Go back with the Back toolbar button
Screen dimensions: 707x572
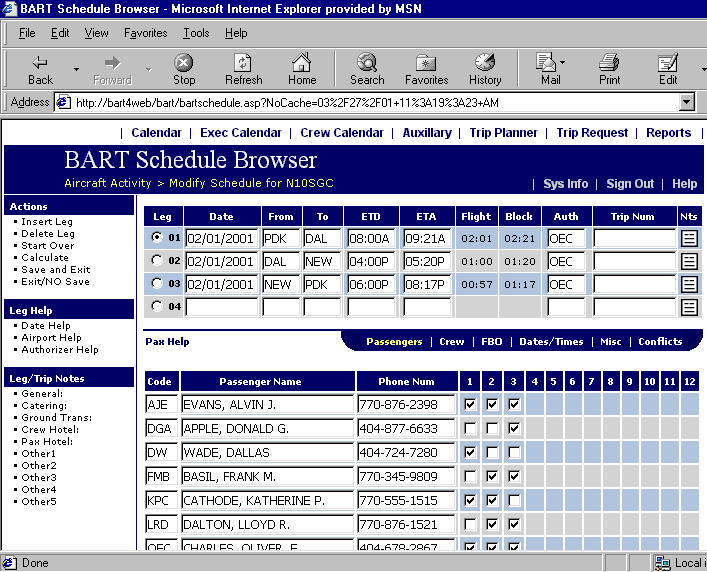click(40, 69)
